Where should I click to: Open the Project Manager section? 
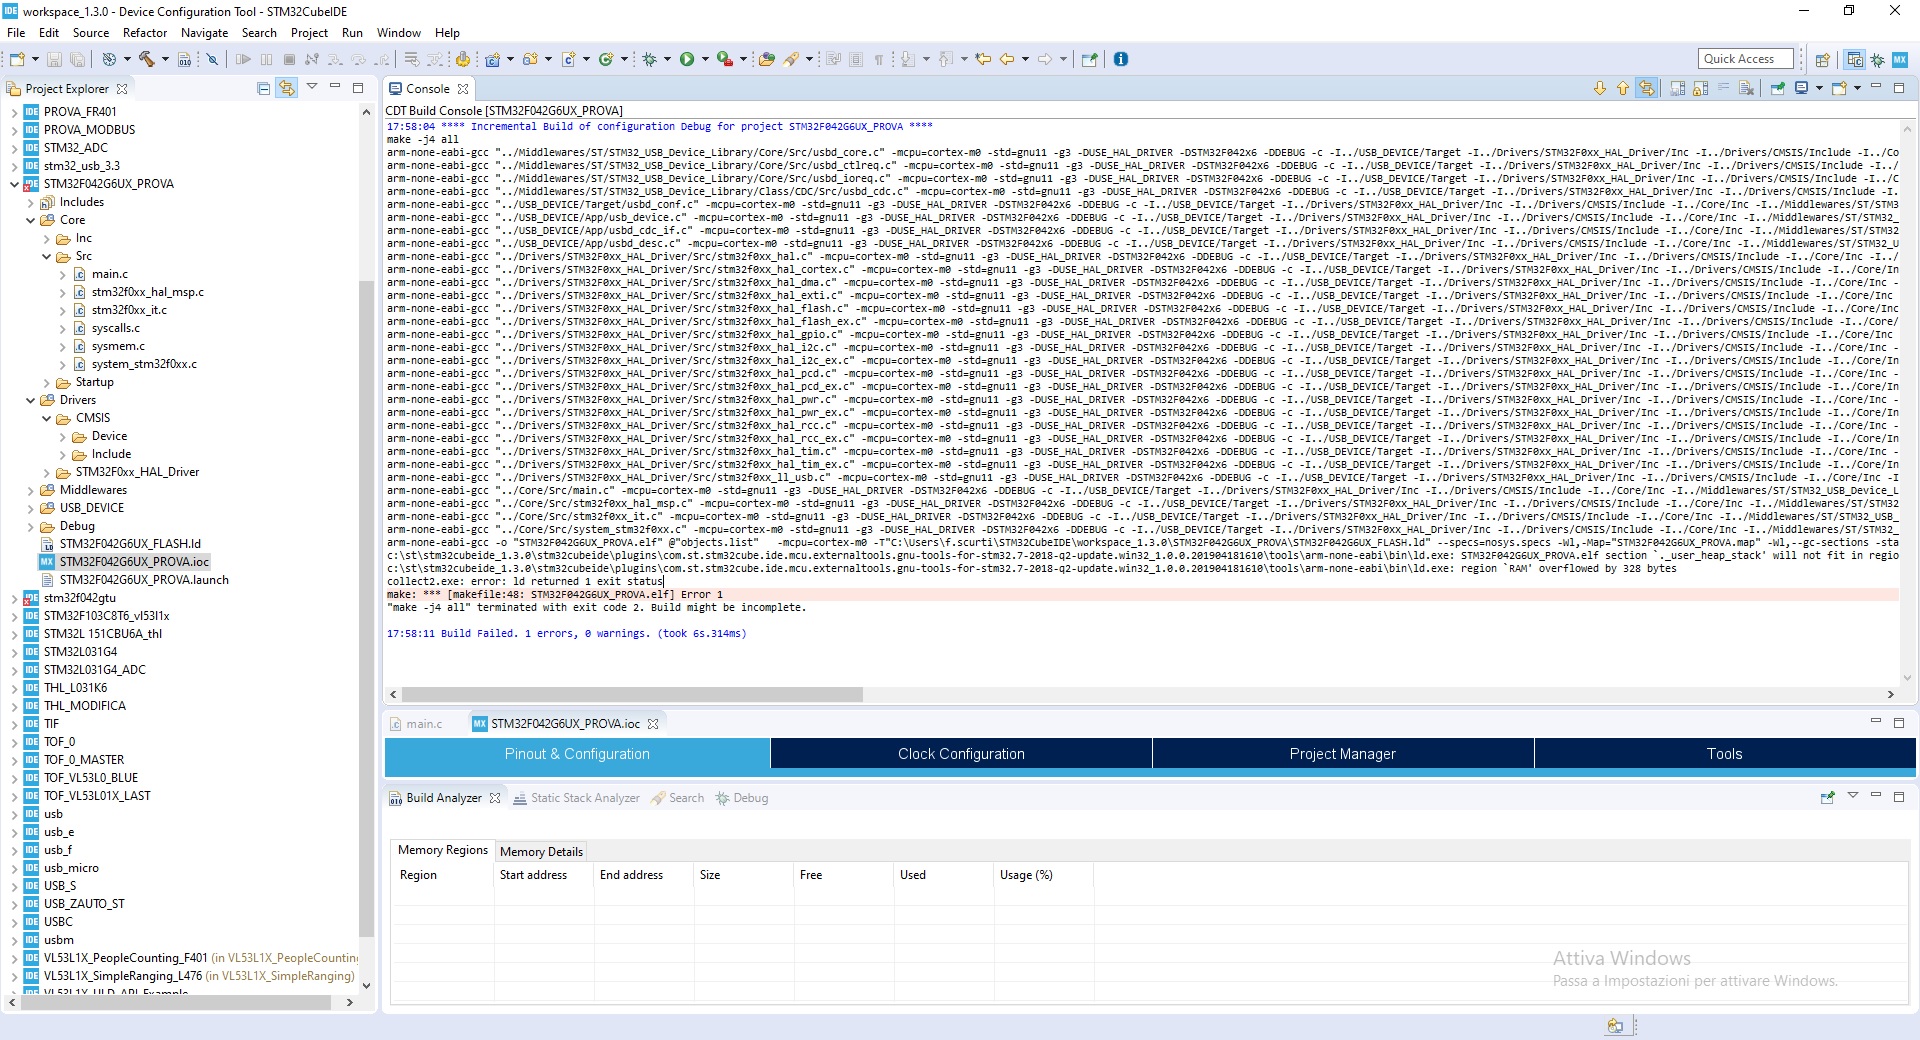coord(1342,754)
